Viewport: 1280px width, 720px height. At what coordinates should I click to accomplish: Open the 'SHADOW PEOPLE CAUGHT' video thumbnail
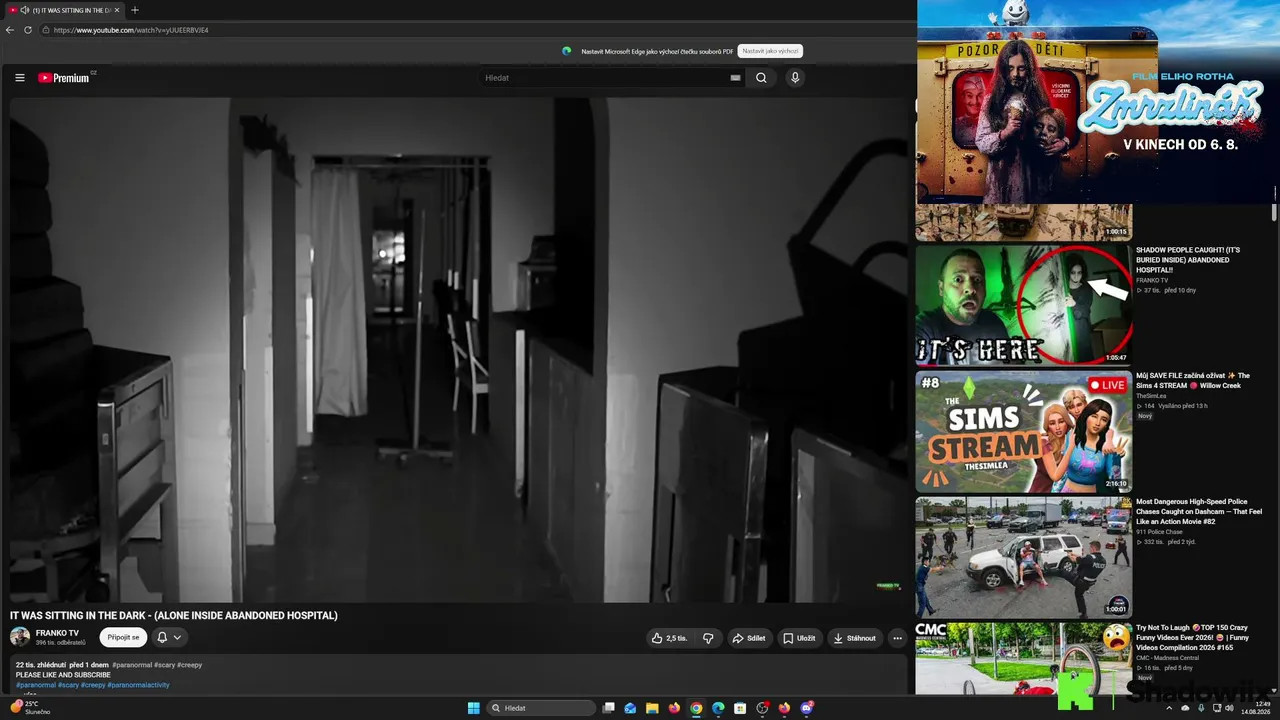pos(1024,305)
